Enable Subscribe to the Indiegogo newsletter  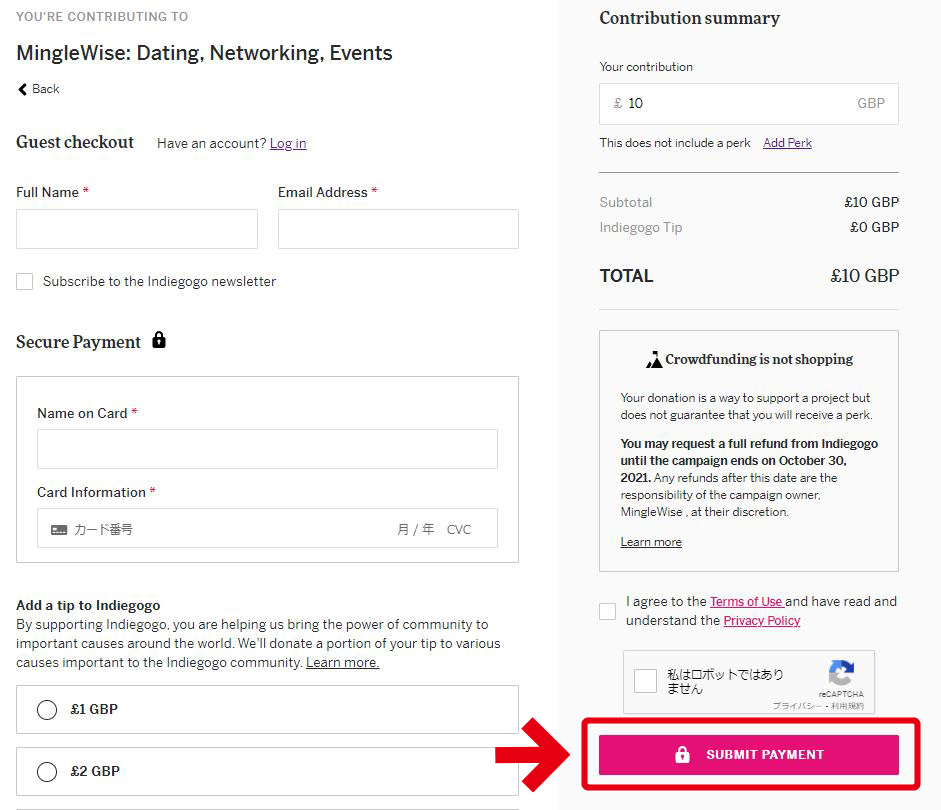click(x=24, y=281)
